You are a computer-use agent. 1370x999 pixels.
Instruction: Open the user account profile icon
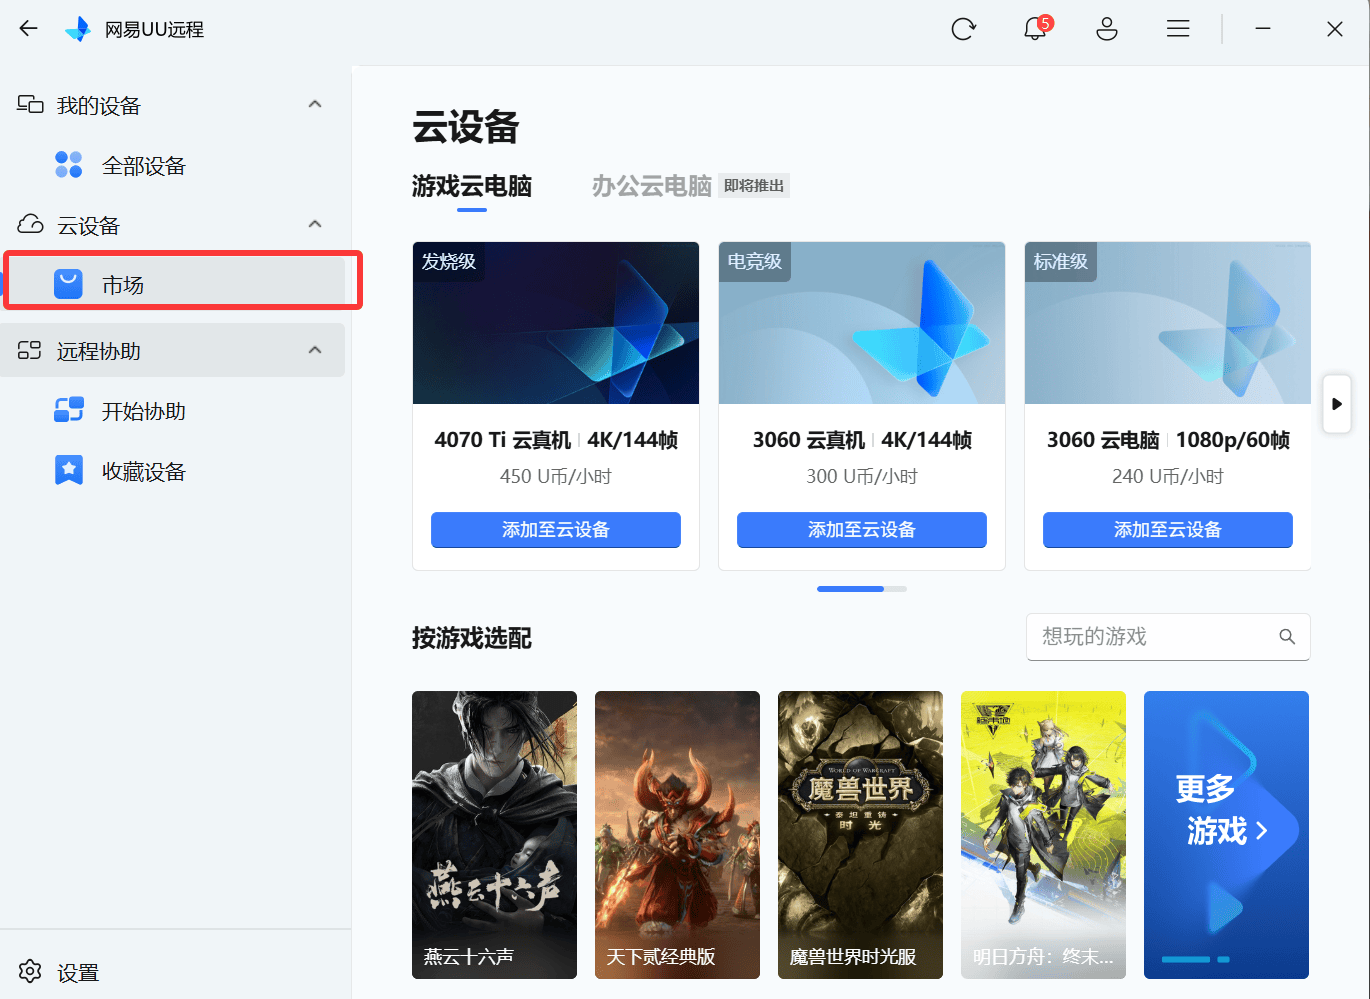(x=1107, y=29)
